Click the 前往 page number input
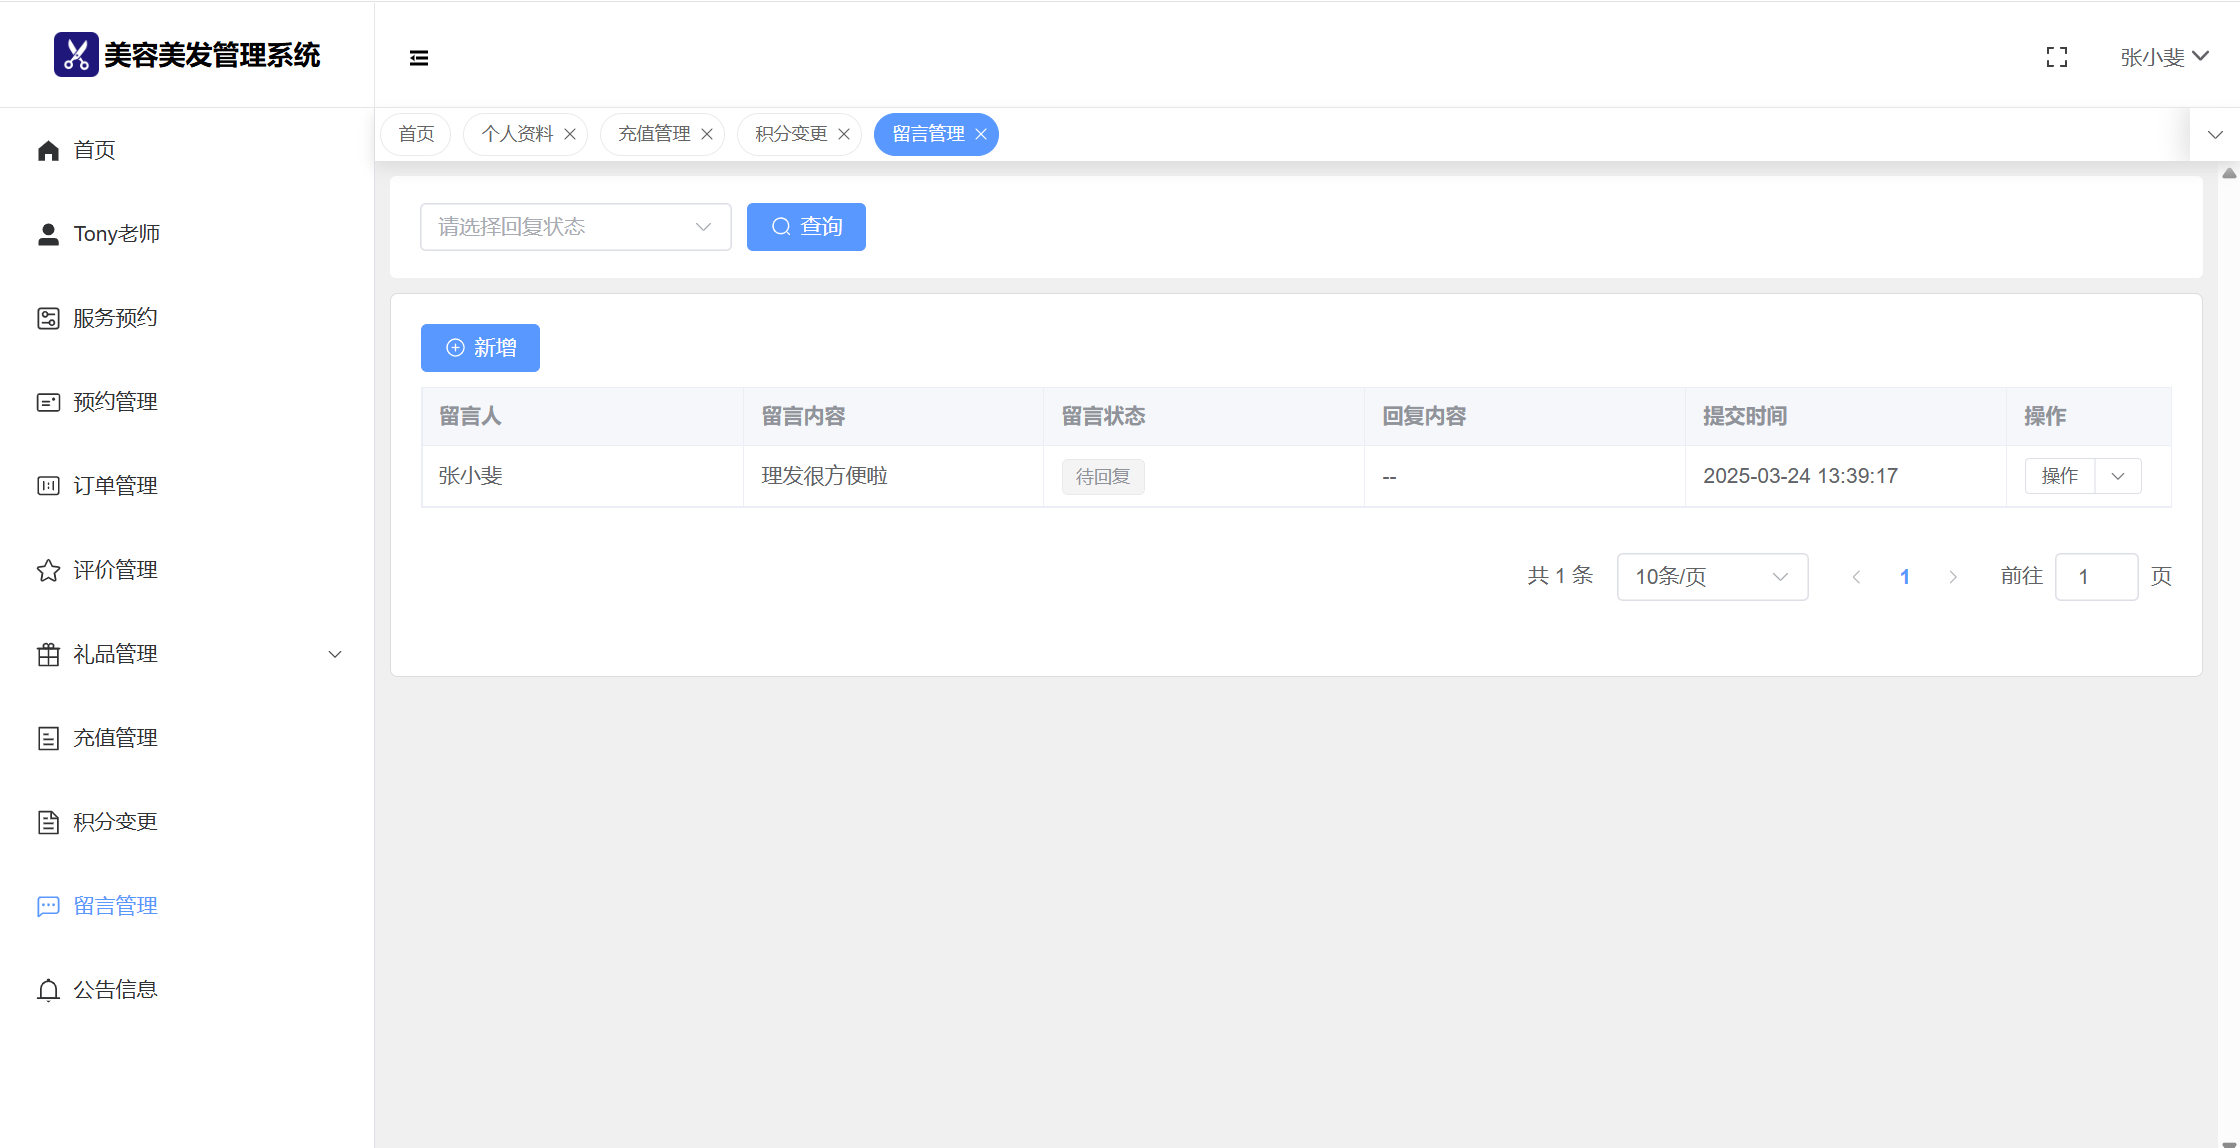Image resolution: width=2240 pixels, height=1148 pixels. point(2096,577)
